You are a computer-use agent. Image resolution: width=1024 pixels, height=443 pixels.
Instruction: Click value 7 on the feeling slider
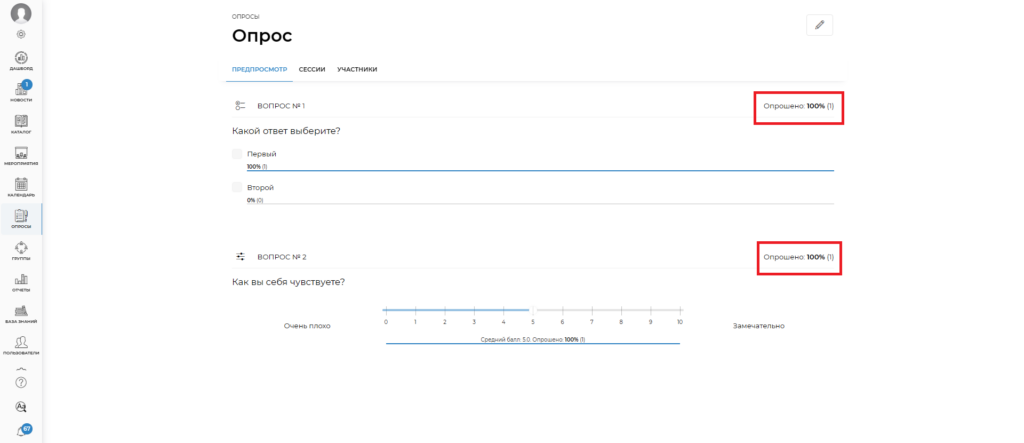[592, 311]
